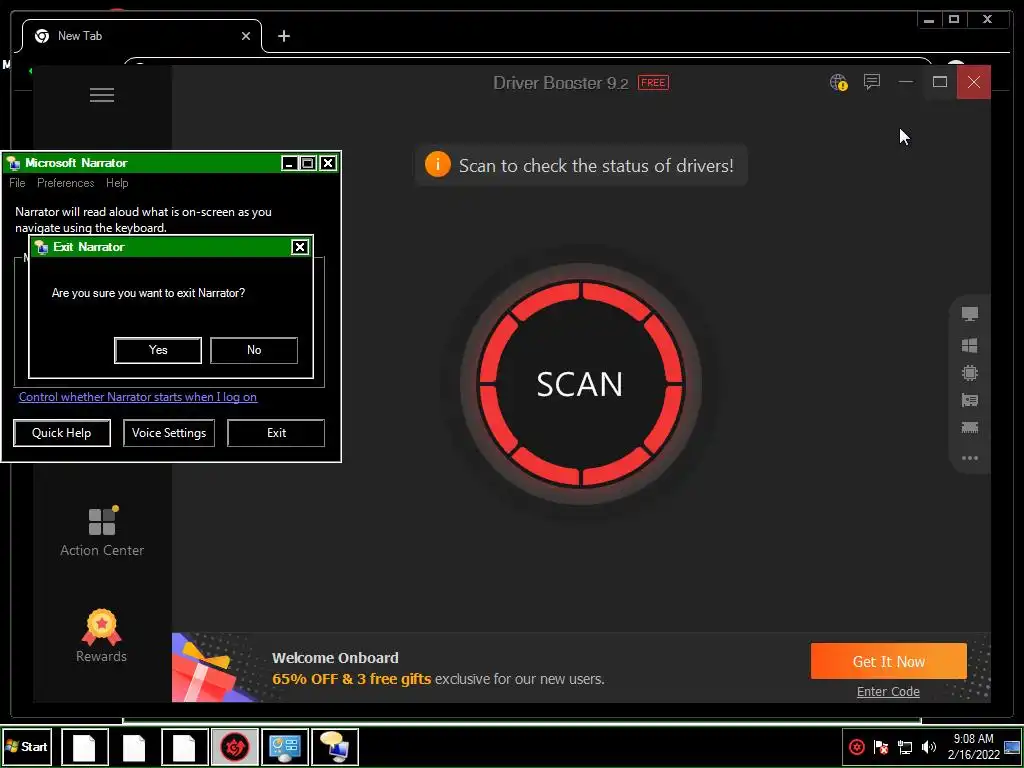Click the Action Center flag tray icon
Image resolution: width=1024 pixels, height=768 pixels.
(x=881, y=746)
